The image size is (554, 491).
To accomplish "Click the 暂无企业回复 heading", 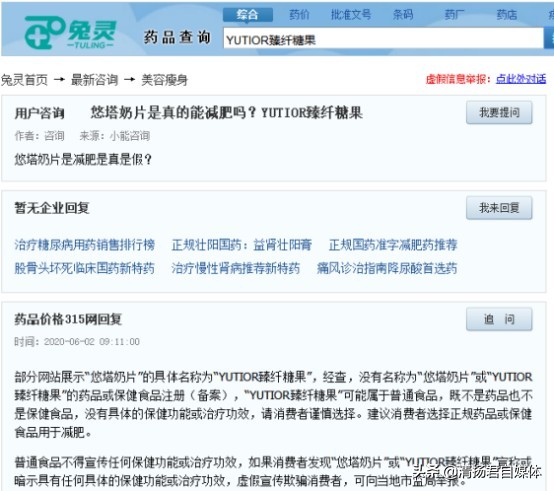I will 52,208.
